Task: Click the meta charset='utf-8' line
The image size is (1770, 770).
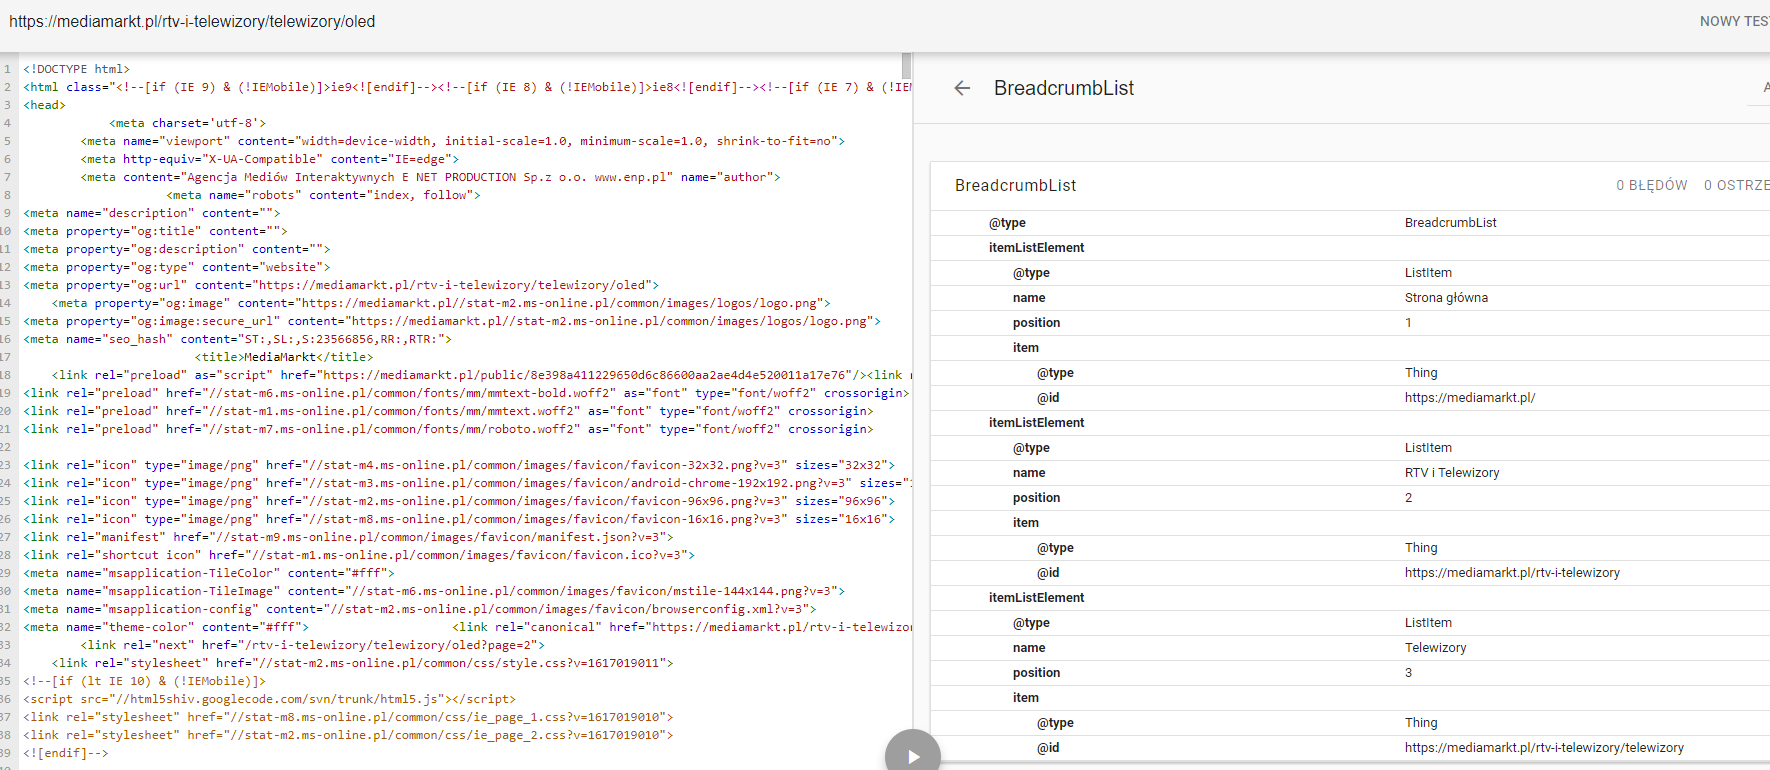Action: [188, 123]
